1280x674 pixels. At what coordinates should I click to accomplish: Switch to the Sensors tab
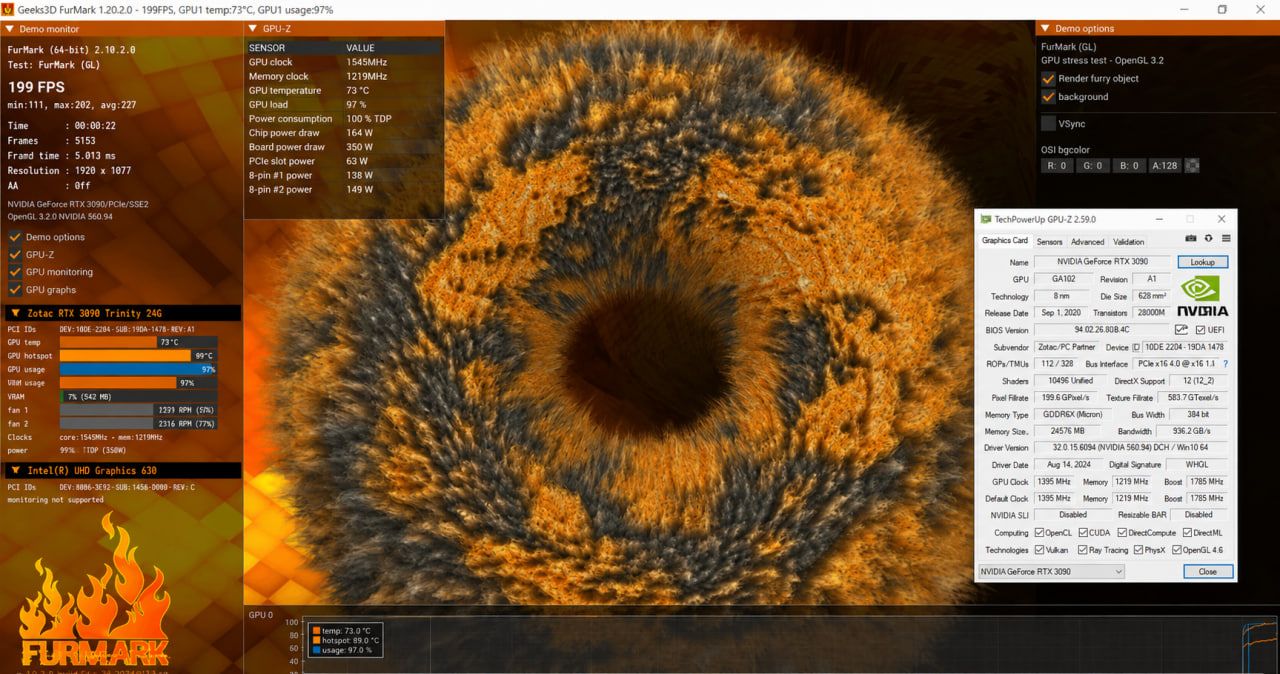1049,242
